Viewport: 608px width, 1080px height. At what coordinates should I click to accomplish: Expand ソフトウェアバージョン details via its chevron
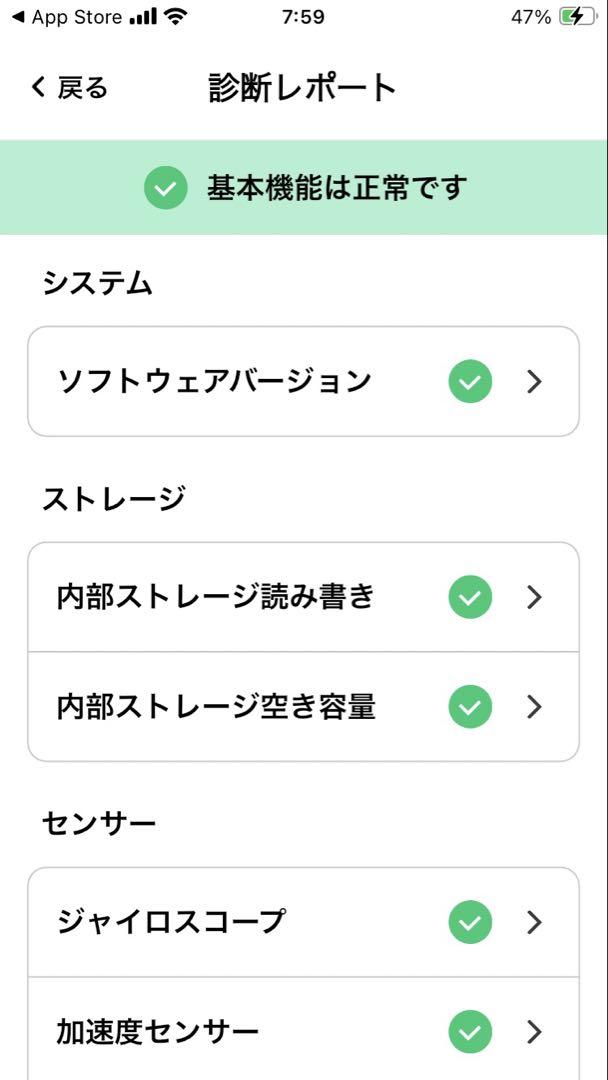534,381
